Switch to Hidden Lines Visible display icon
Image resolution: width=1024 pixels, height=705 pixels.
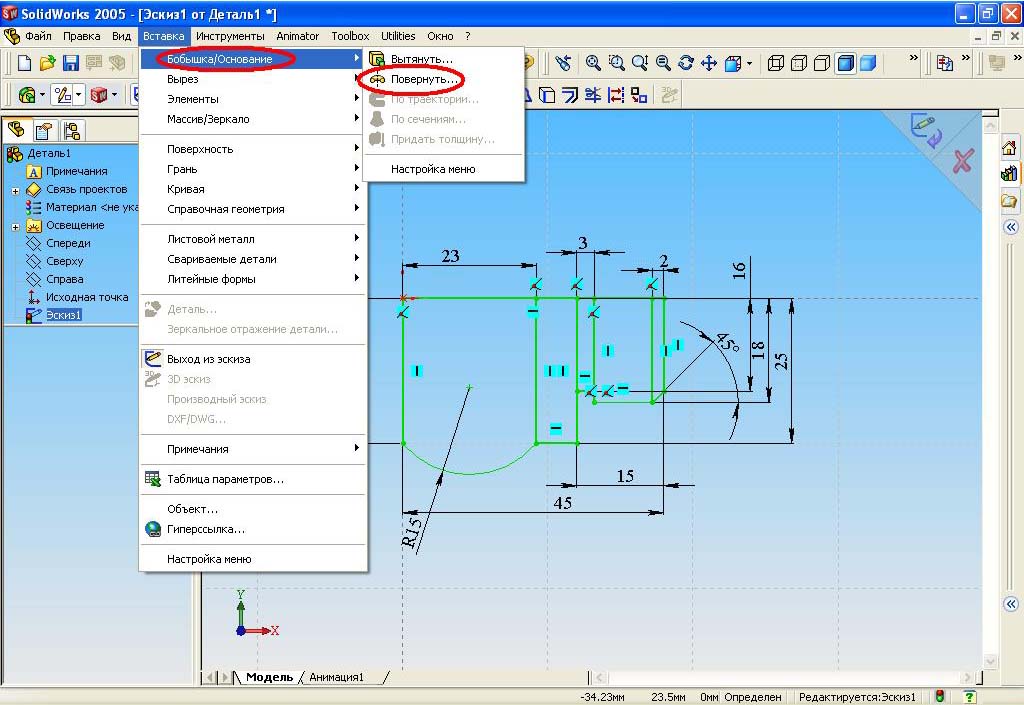coord(799,63)
